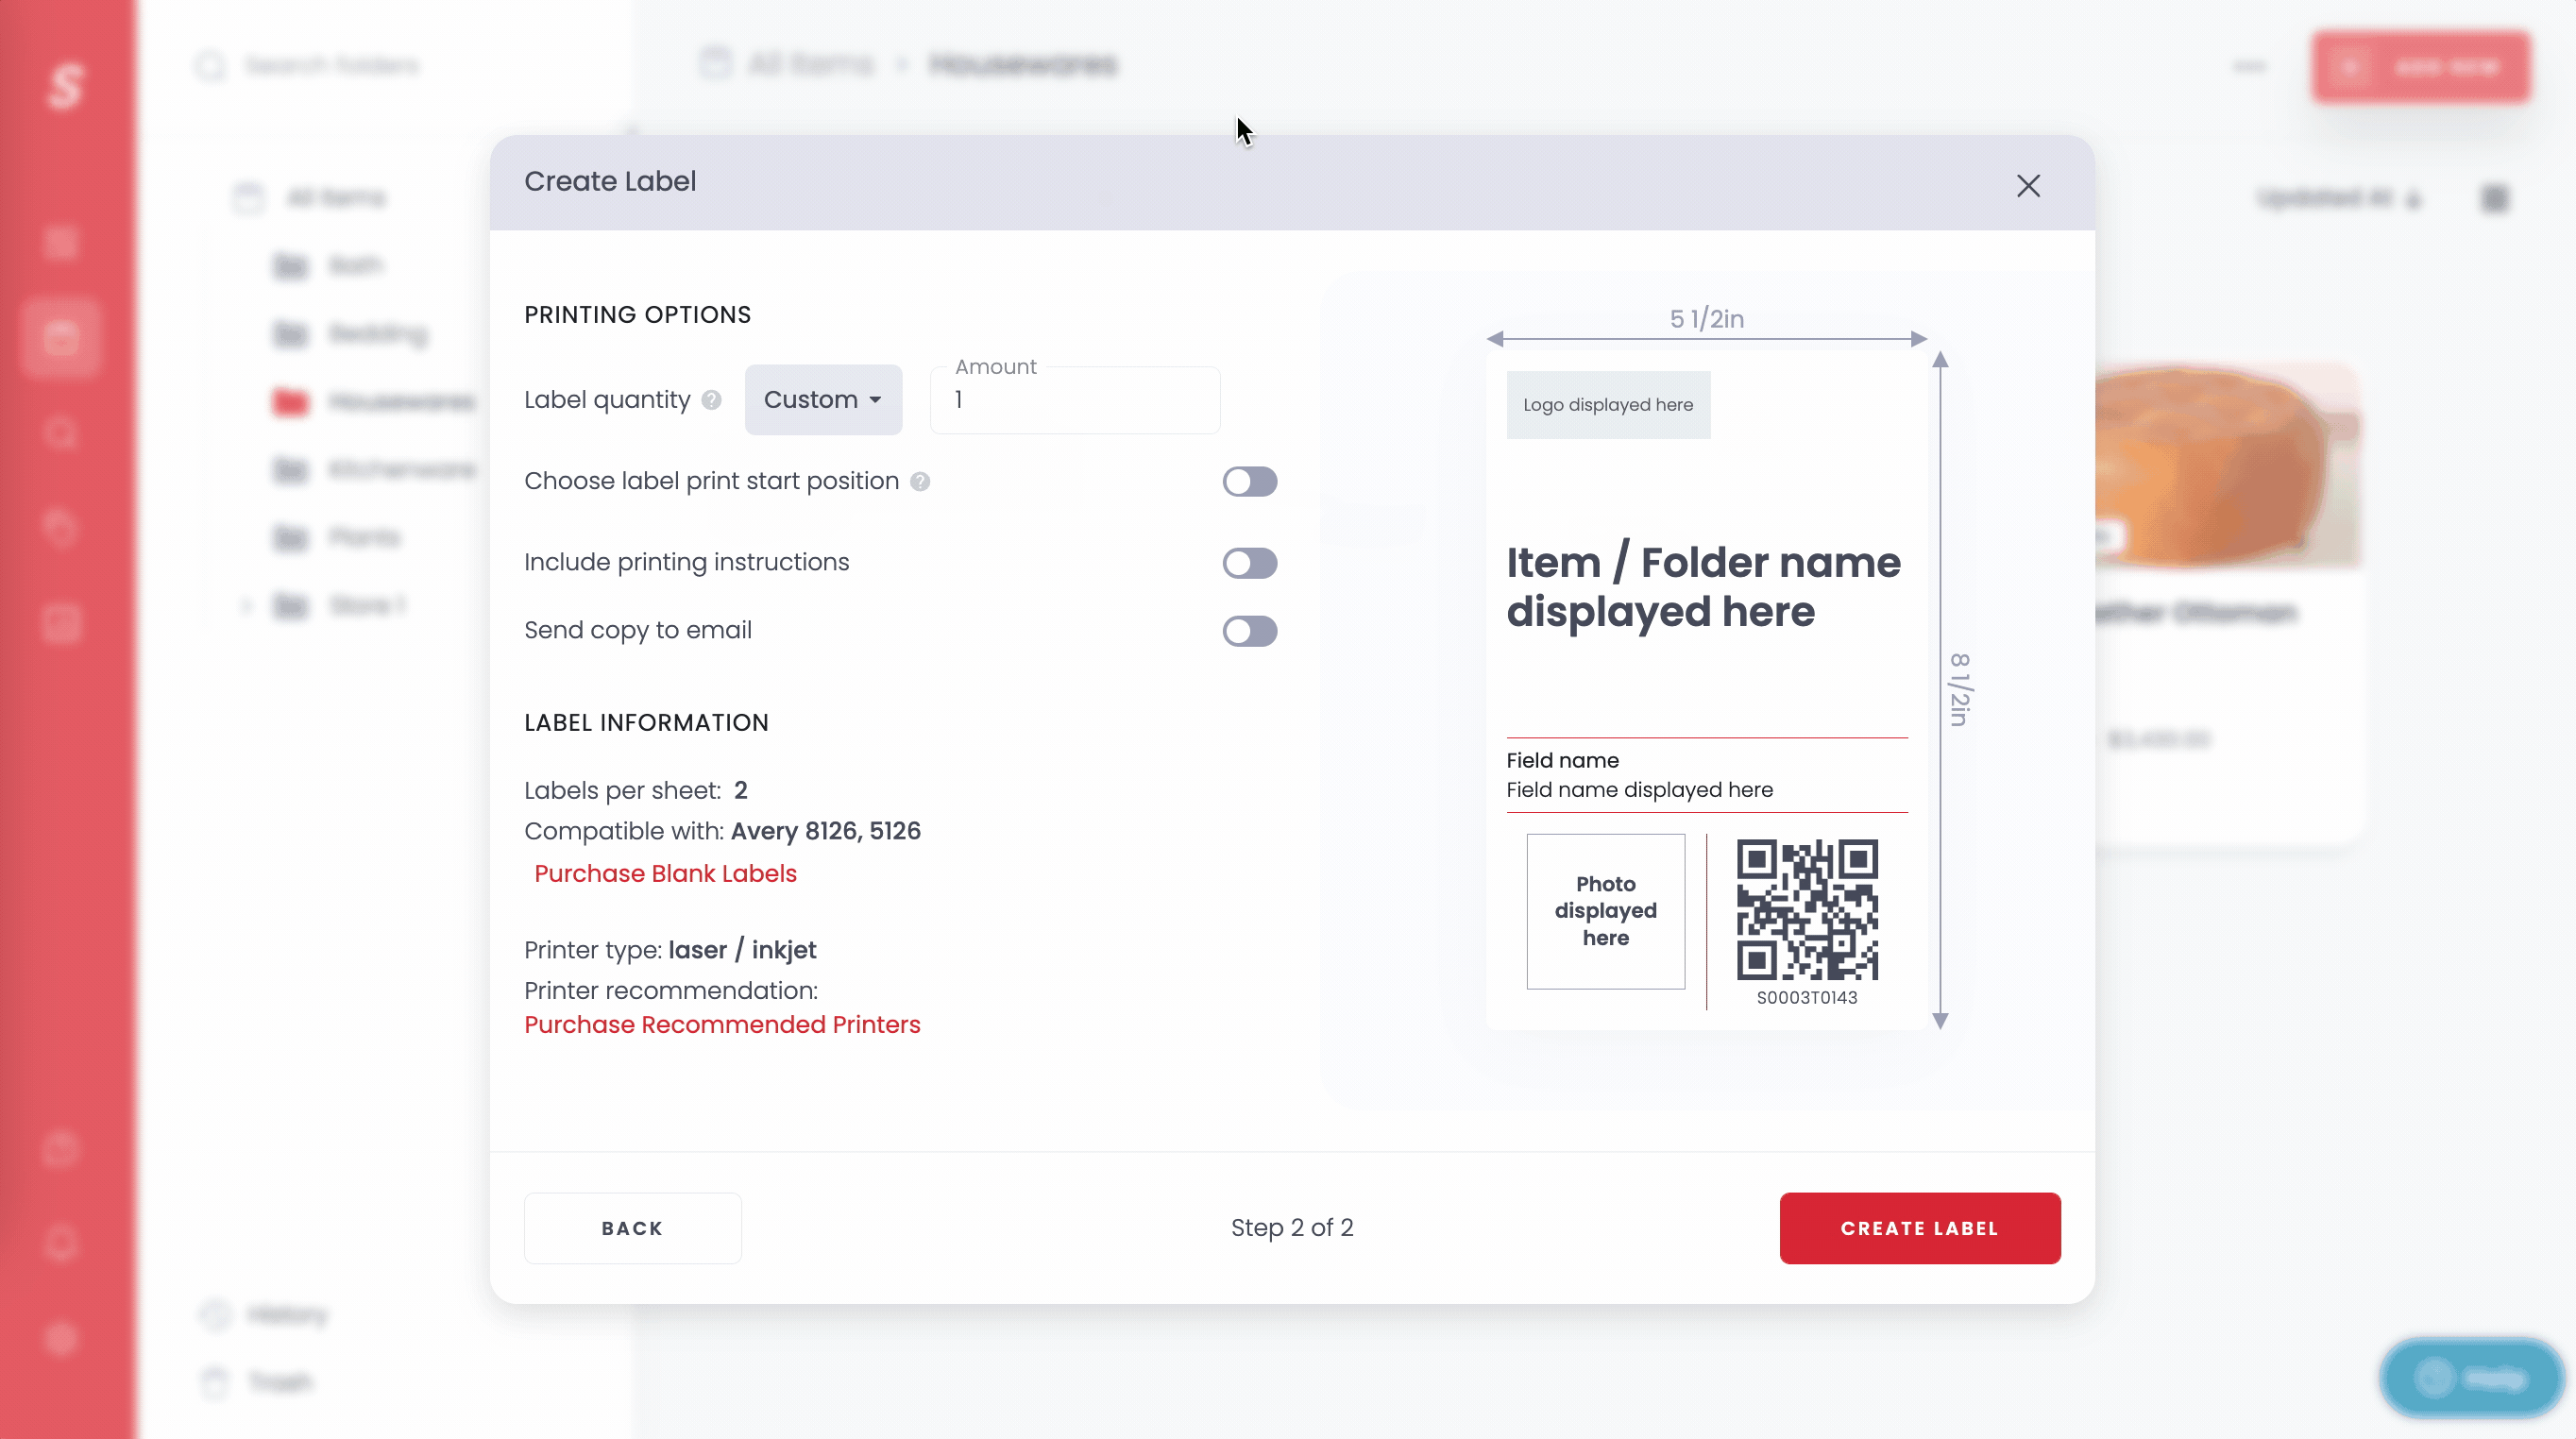
Task: Click the grid view icon near Updated At
Action: tap(2495, 198)
